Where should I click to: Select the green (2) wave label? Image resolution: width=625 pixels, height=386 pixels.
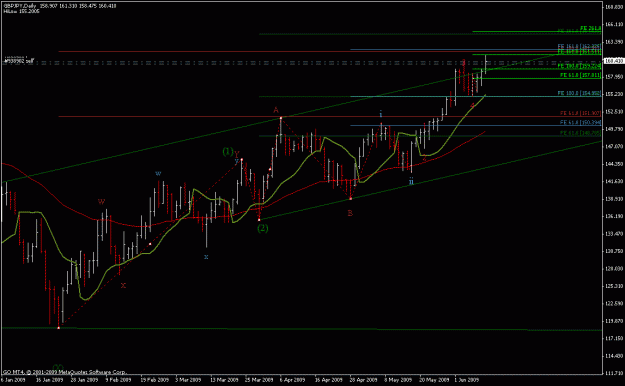click(x=262, y=228)
